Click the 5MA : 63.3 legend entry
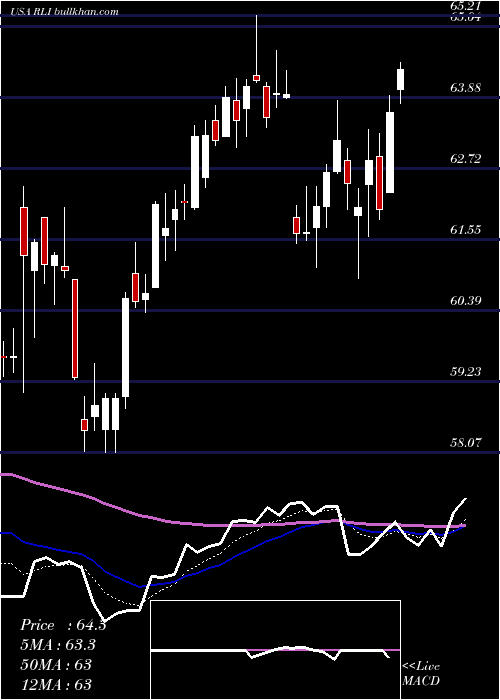The height and width of the screenshot is (700, 500). pos(58,645)
